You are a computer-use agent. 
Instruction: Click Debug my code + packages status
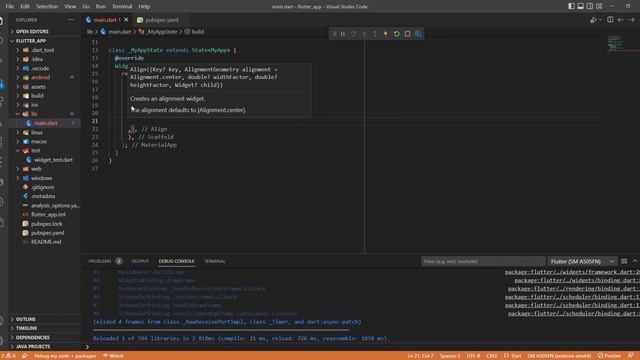[65, 356]
